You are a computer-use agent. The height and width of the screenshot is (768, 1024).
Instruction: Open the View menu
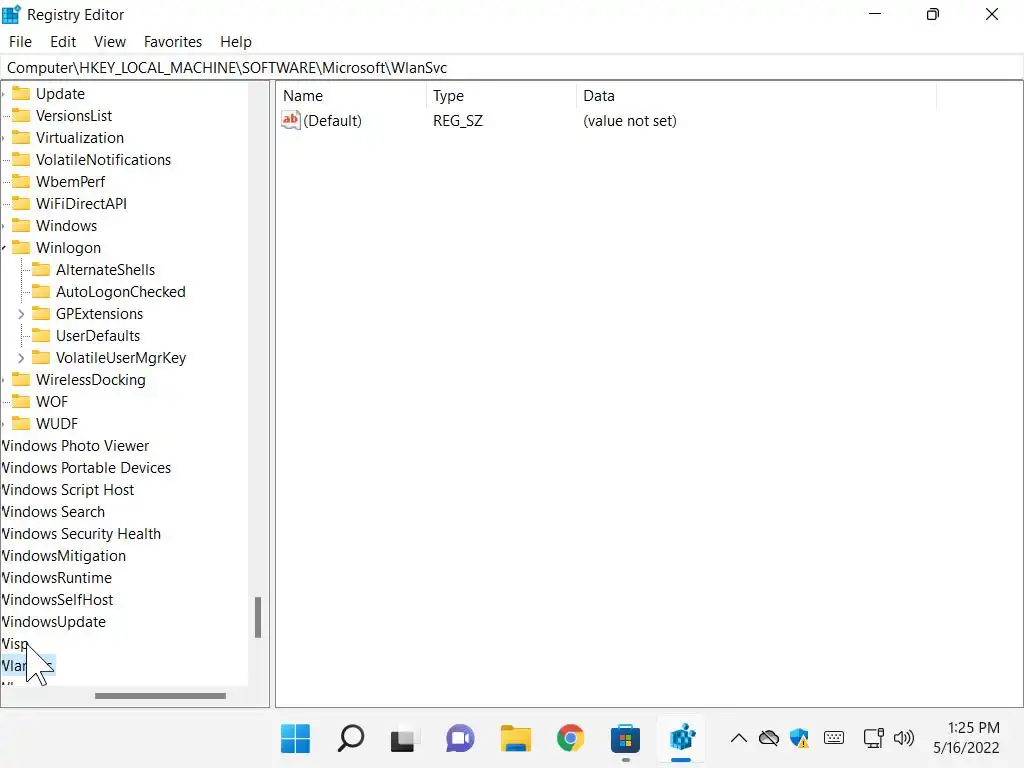110,42
